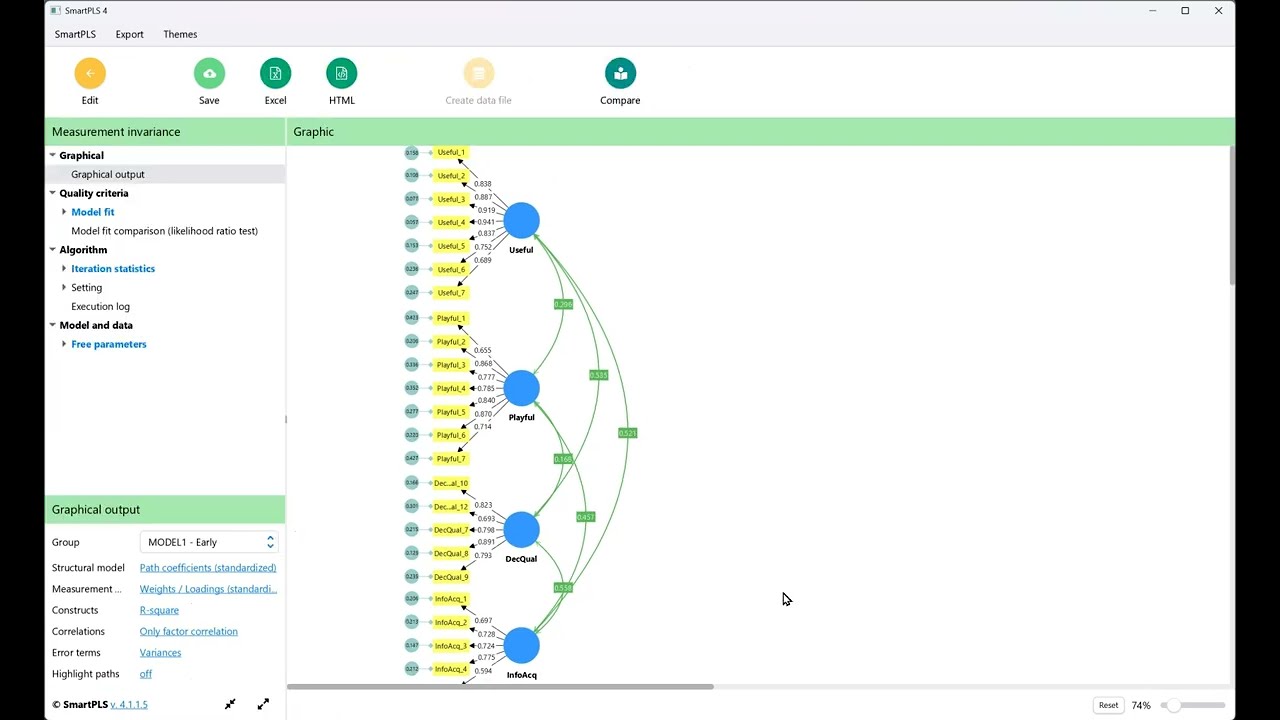Collapse the Model and data section
The image size is (1280, 720).
52,325
